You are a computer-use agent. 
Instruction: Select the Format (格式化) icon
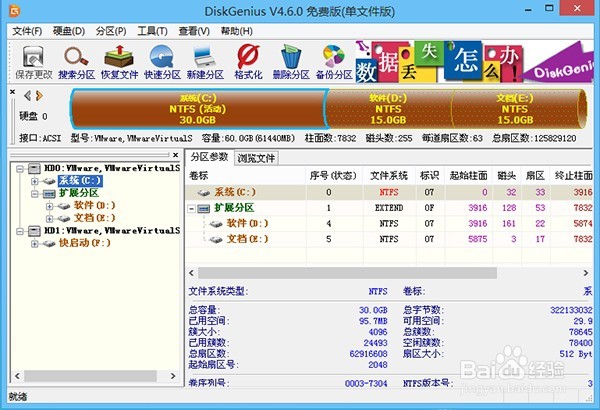[x=248, y=62]
